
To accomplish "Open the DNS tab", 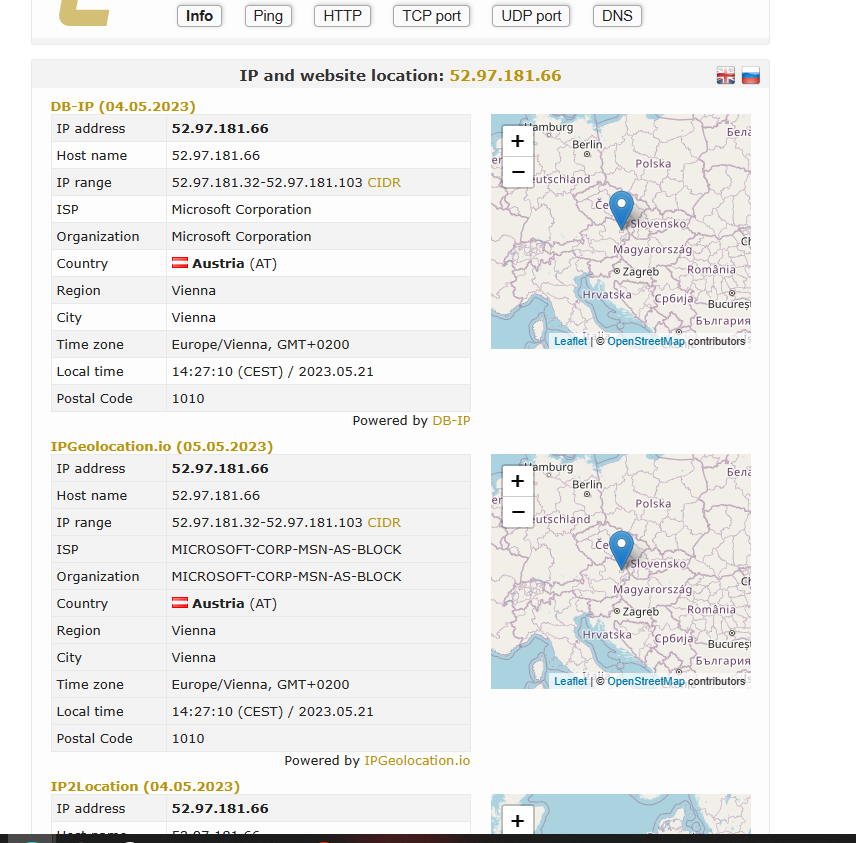I will 617,16.
